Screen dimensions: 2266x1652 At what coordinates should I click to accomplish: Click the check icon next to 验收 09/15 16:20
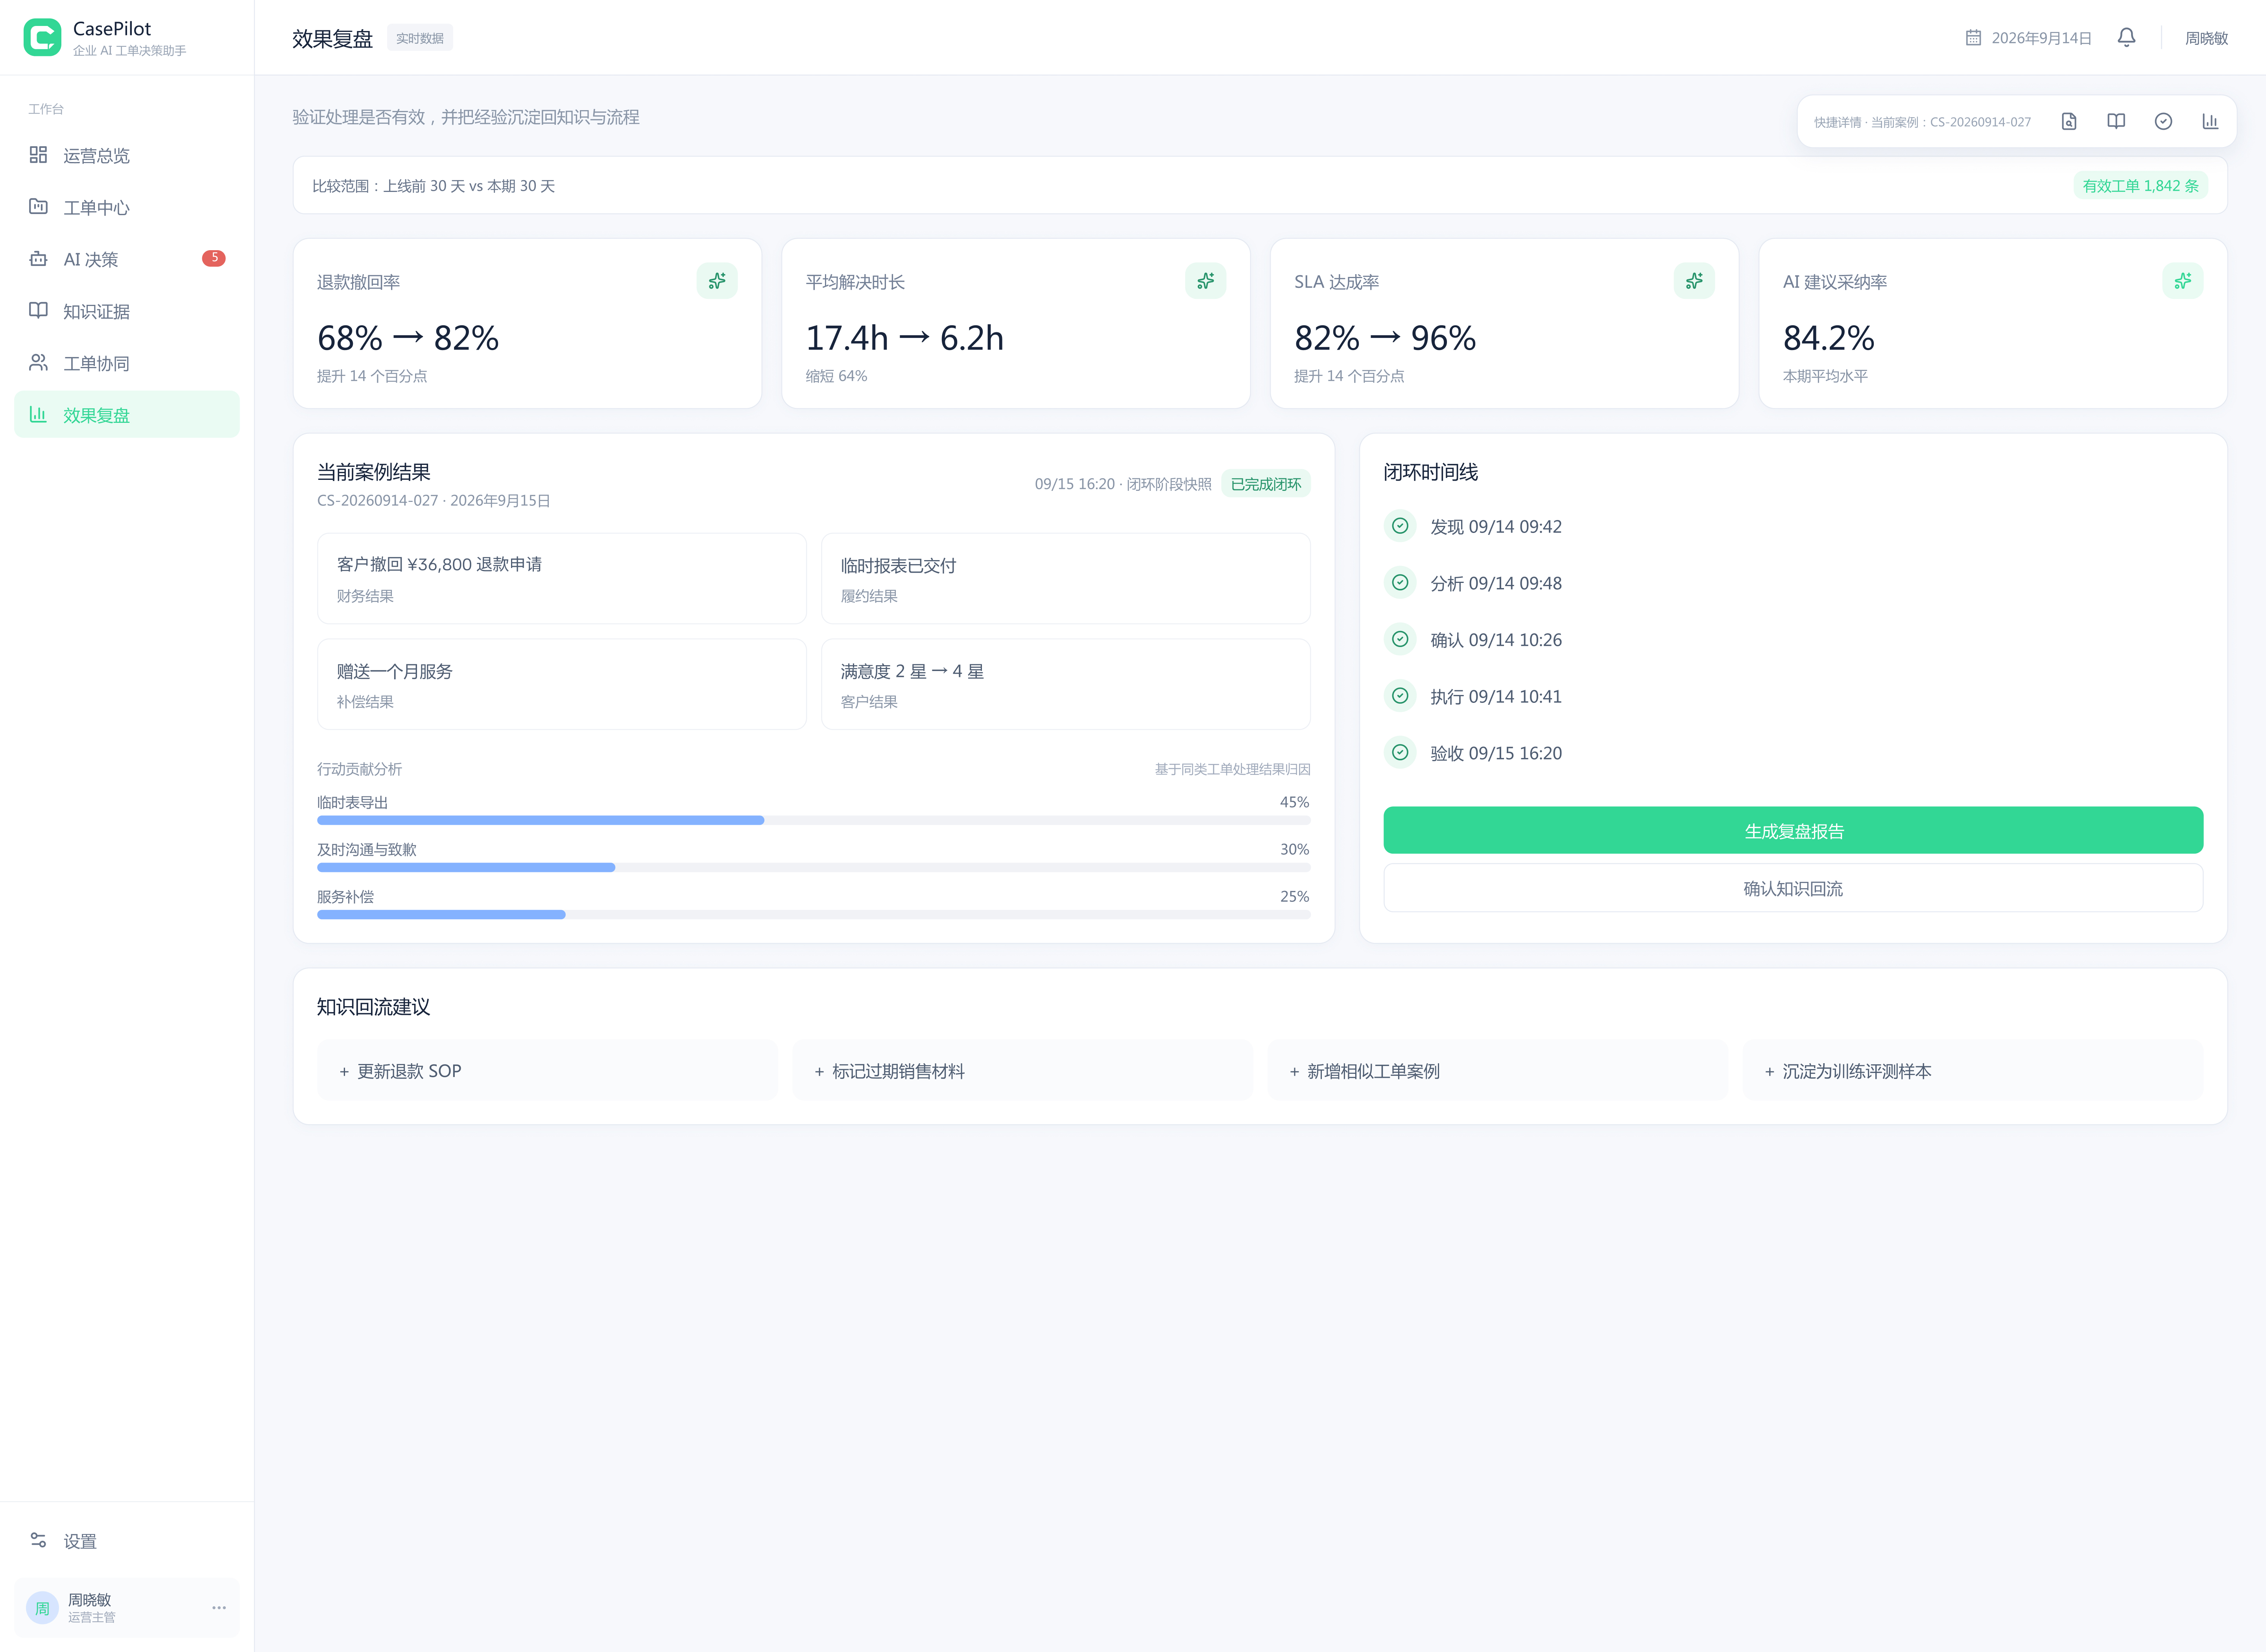1400,752
